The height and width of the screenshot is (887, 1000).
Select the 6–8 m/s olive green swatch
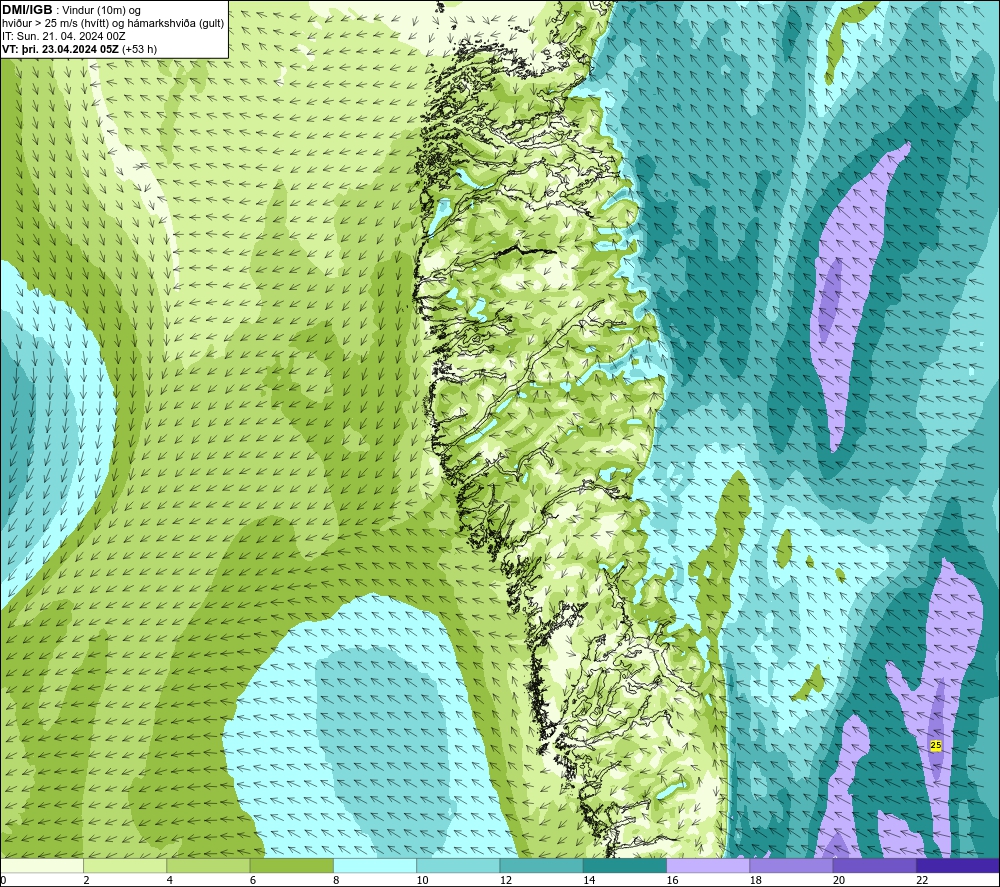(x=291, y=865)
